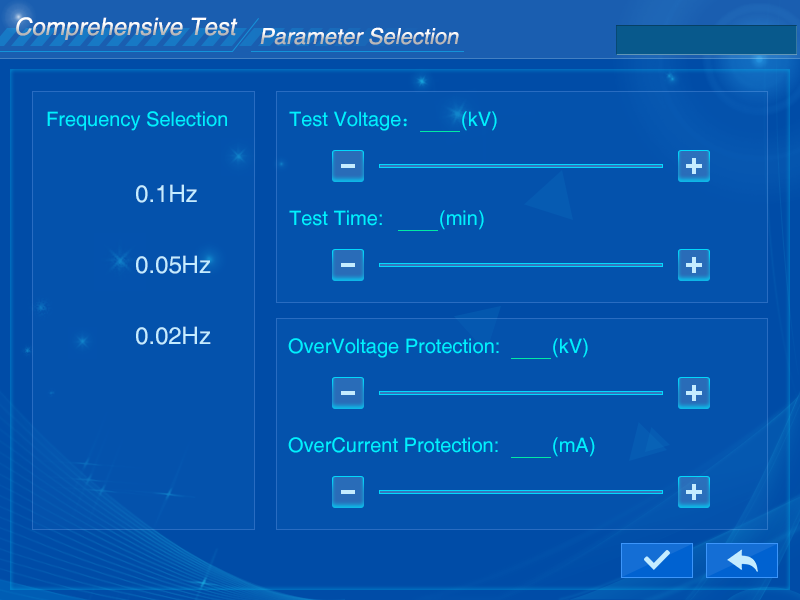This screenshot has width=800, height=600.
Task: Click the plus icon for Test Voltage
Action: [693, 166]
